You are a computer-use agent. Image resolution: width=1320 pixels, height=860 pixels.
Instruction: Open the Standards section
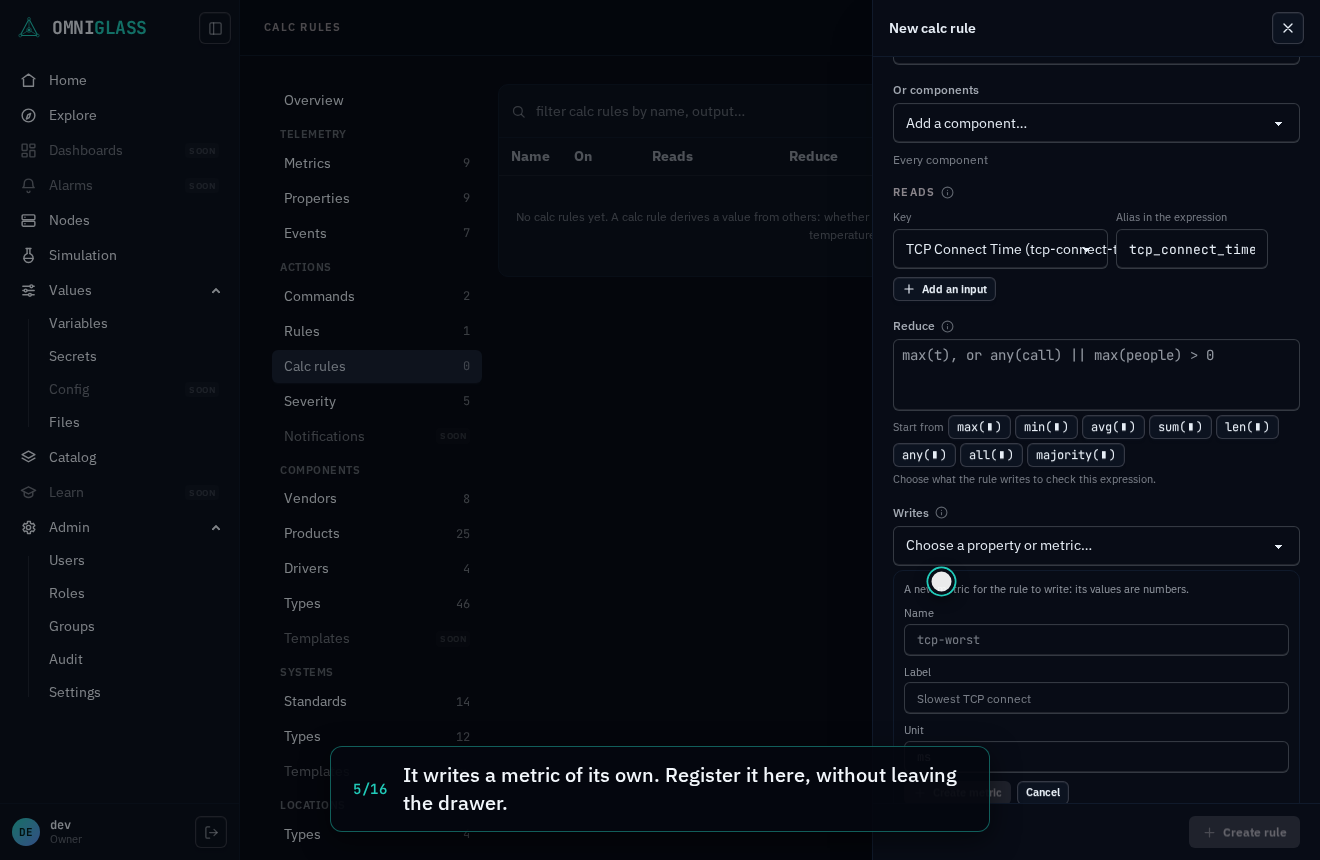(x=377, y=701)
